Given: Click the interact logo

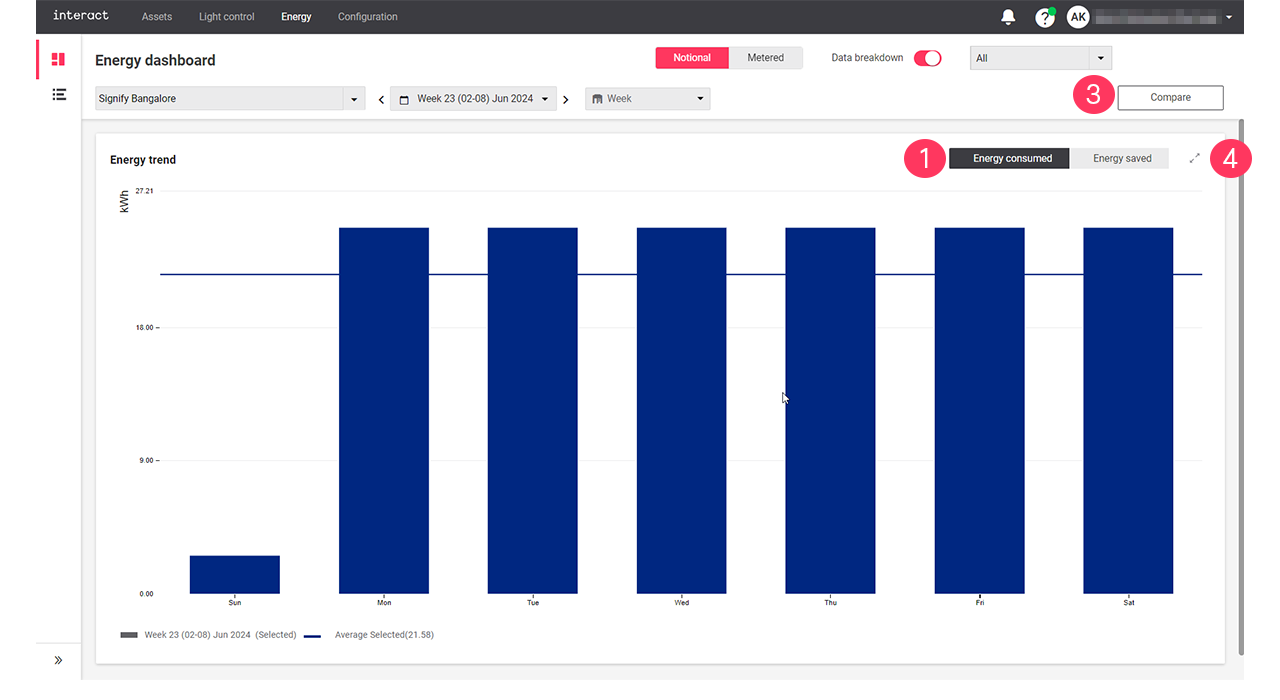Looking at the screenshot, I should (x=80, y=16).
